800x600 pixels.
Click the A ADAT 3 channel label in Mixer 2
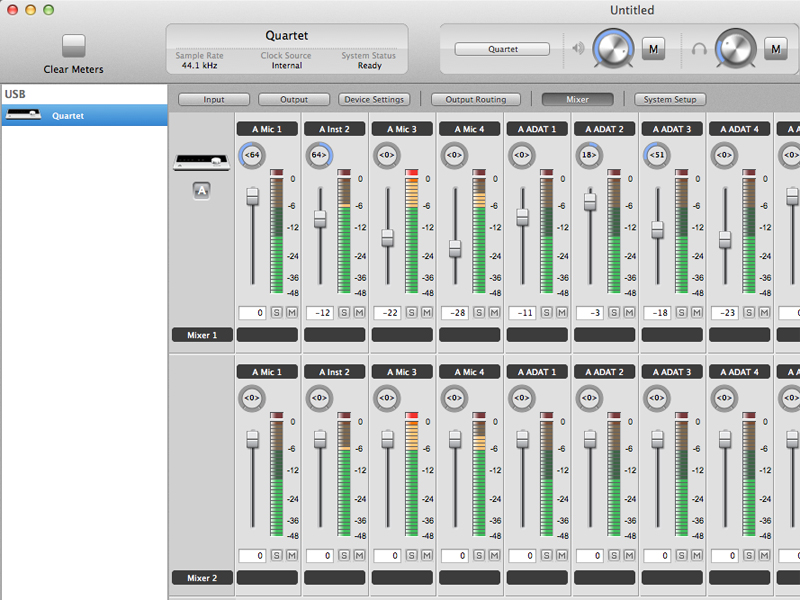click(x=672, y=372)
